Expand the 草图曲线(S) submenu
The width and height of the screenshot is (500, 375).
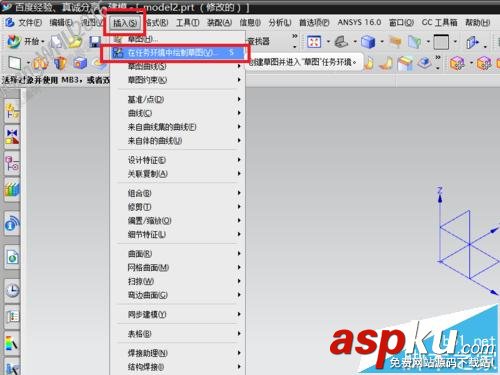tap(177, 66)
